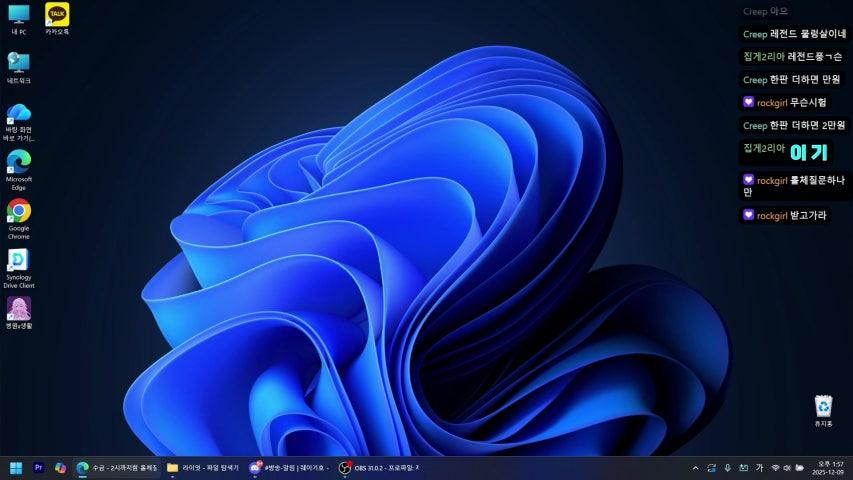The height and width of the screenshot is (480, 853).
Task: Select the 네트워크 desktop icon
Action: [18, 68]
